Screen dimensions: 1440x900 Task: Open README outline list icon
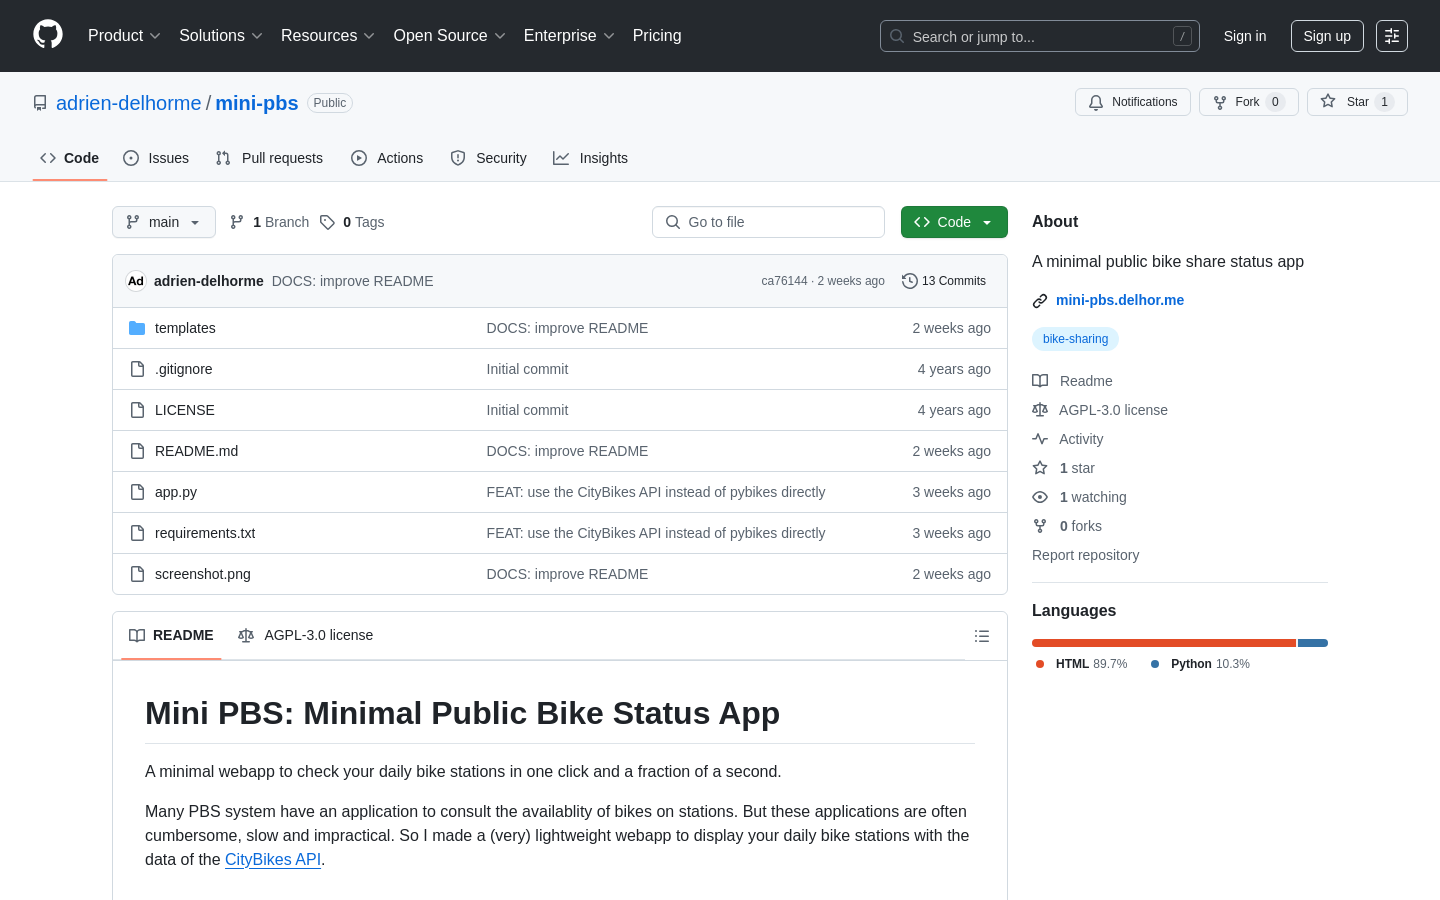[x=982, y=636]
